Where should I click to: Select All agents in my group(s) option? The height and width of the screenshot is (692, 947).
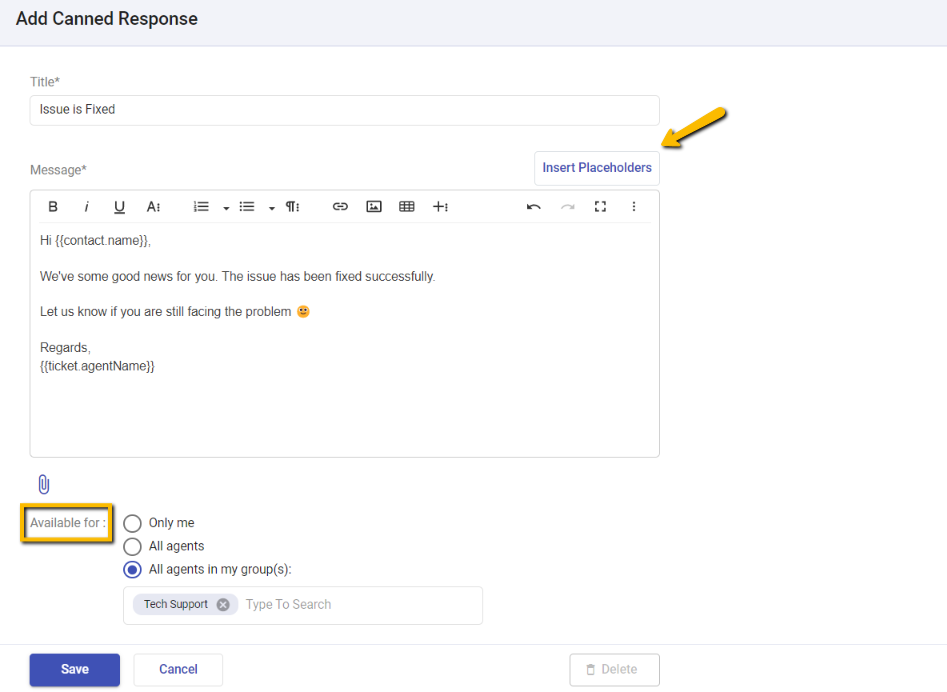click(132, 569)
